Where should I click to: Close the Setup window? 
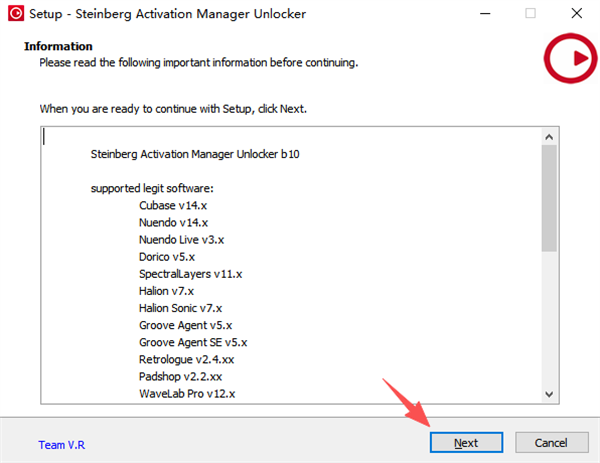[576, 14]
